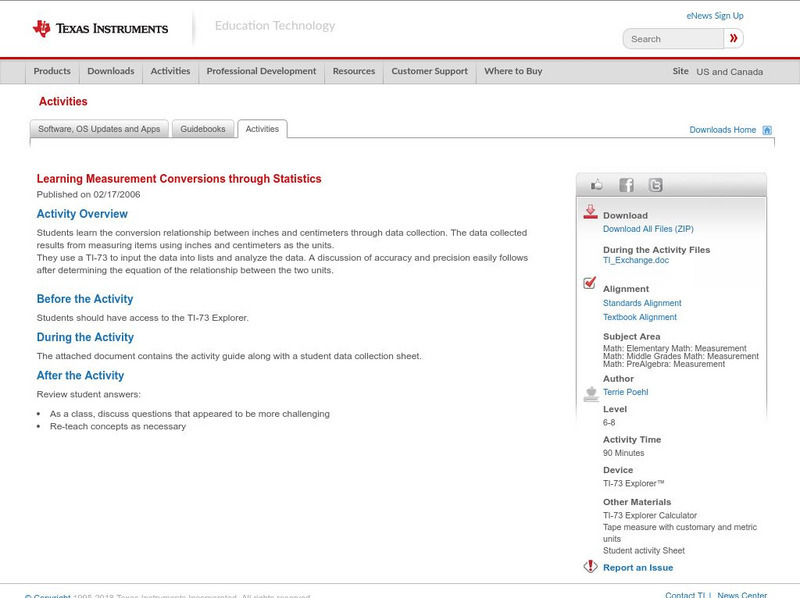Switch to the Guidebooks tab
800x598 pixels.
[x=203, y=129]
